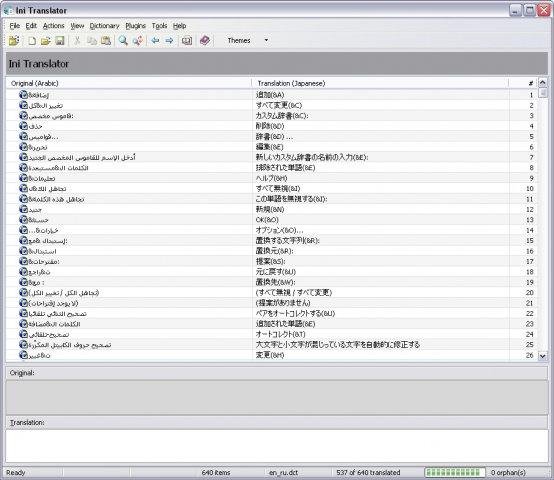Open the Actions menu
Image resolution: width=554 pixels, height=480 pixels.
(x=54, y=26)
